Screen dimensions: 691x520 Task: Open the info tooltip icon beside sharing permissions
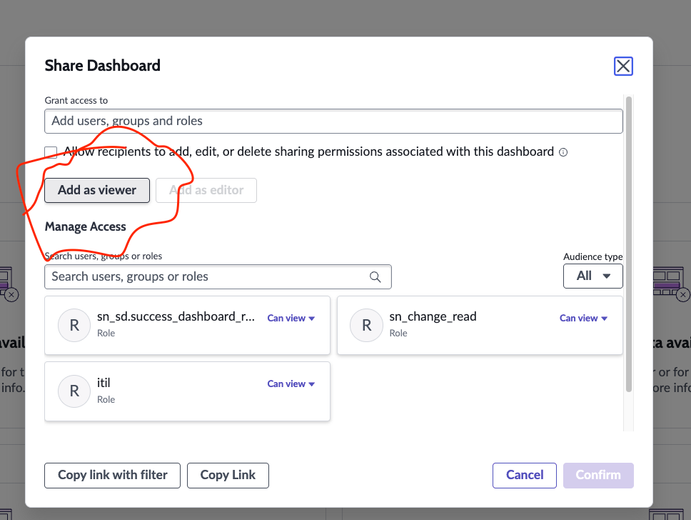563,152
